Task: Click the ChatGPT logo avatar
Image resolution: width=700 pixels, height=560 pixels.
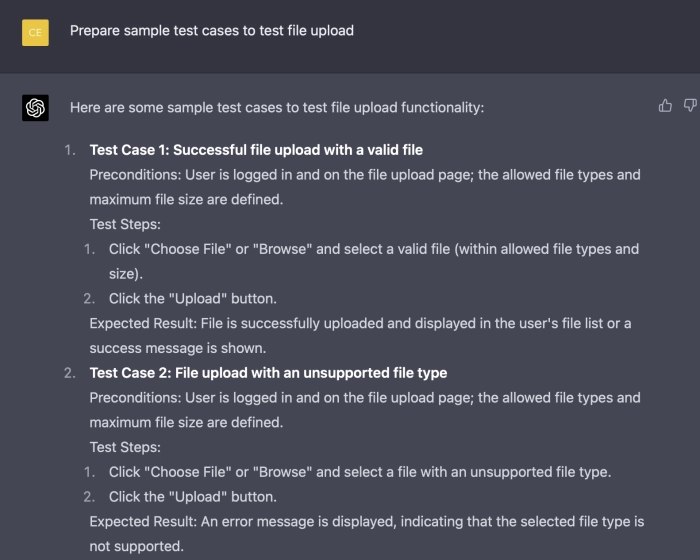Action: (x=35, y=107)
